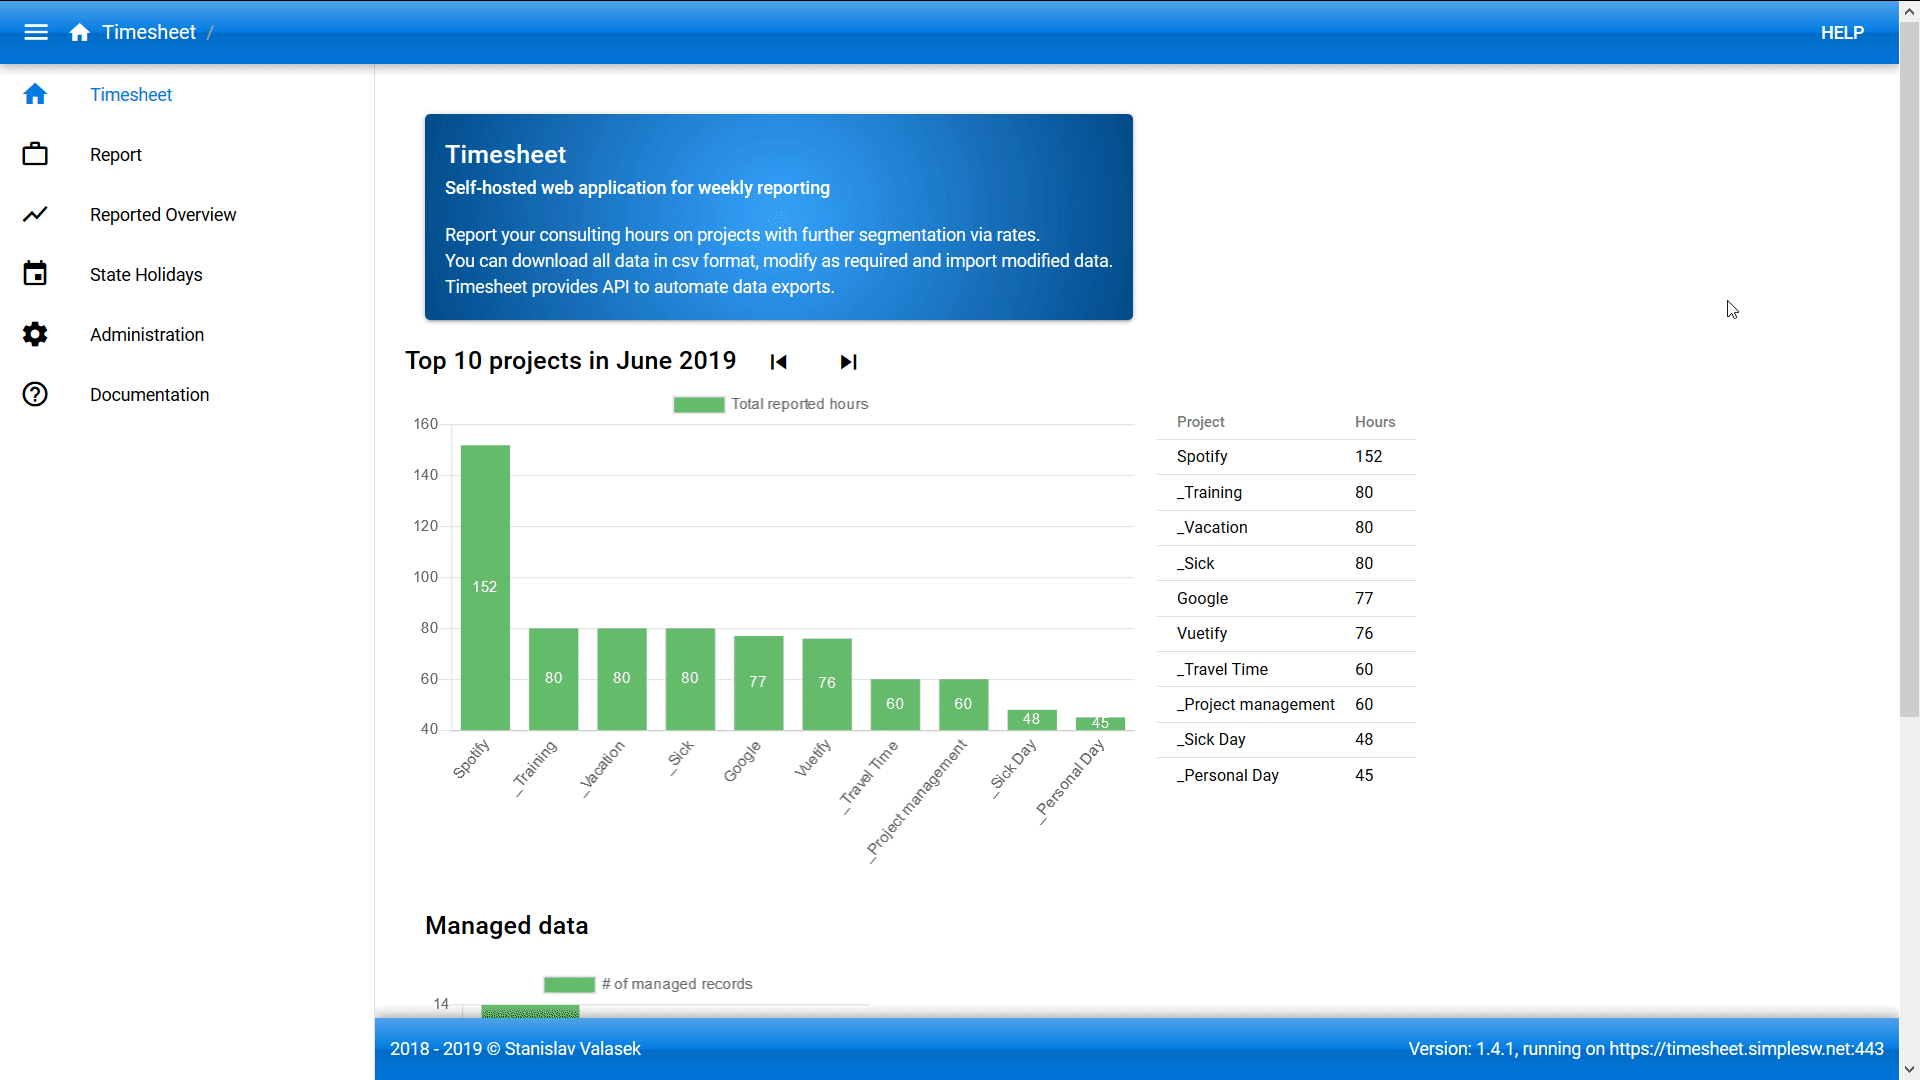Click the Administration gear icon
Screen dimensions: 1920x1080
36,334
